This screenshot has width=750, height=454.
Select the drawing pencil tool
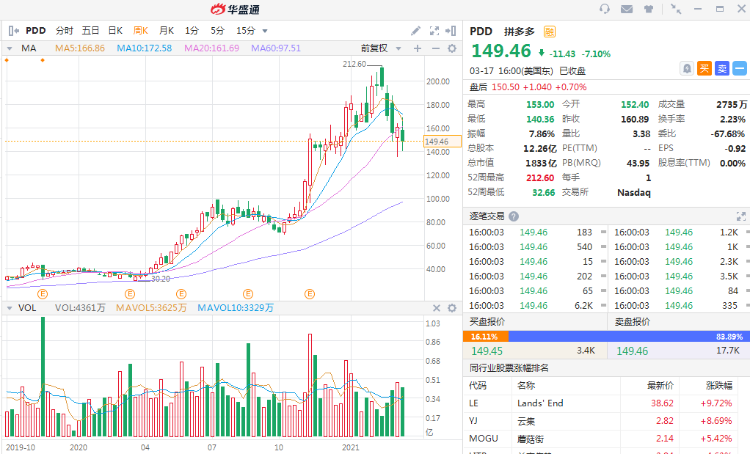click(x=416, y=31)
